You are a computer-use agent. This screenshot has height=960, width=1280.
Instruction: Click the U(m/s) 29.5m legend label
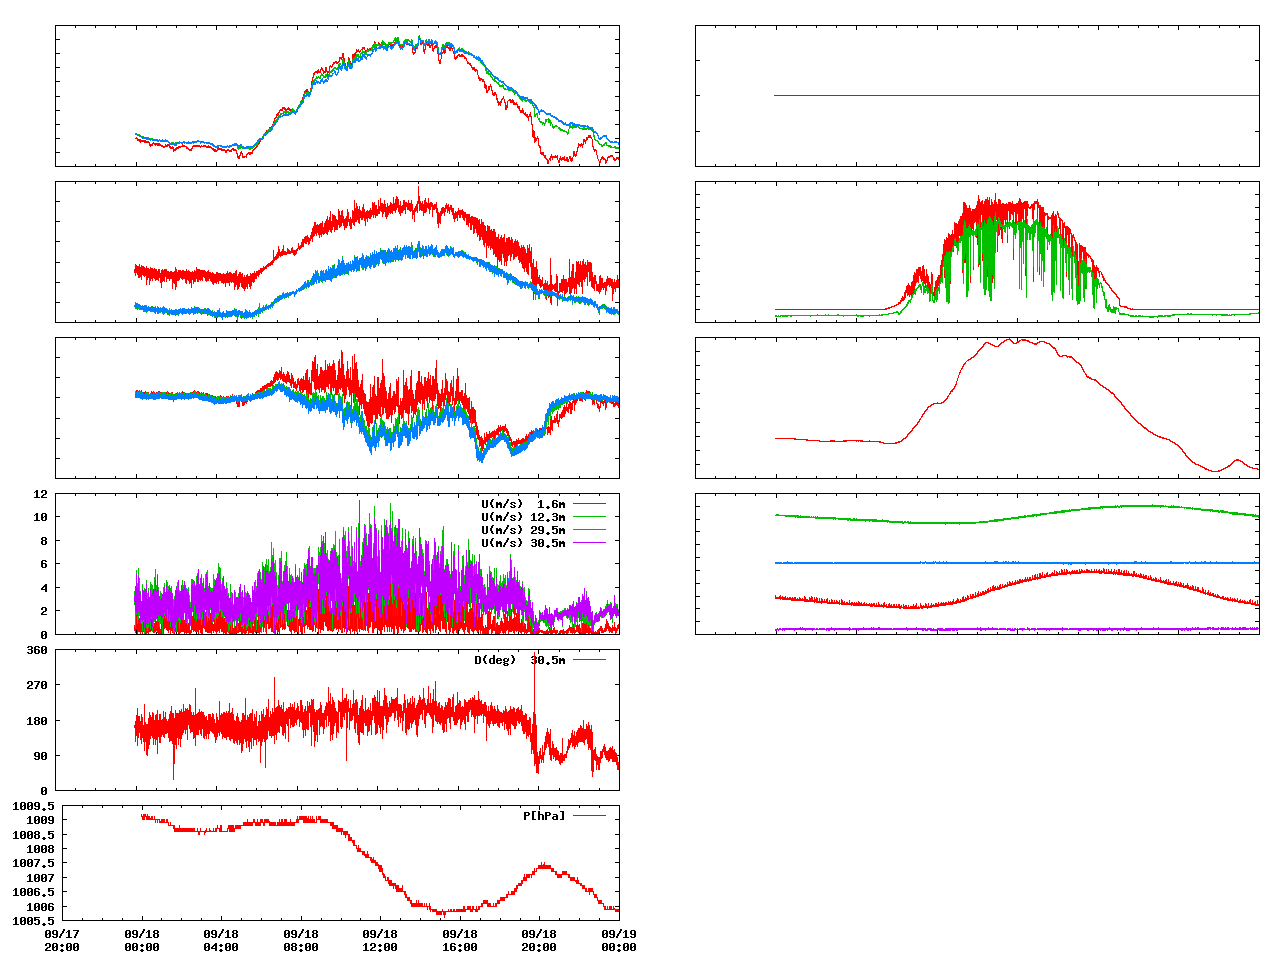point(523,530)
